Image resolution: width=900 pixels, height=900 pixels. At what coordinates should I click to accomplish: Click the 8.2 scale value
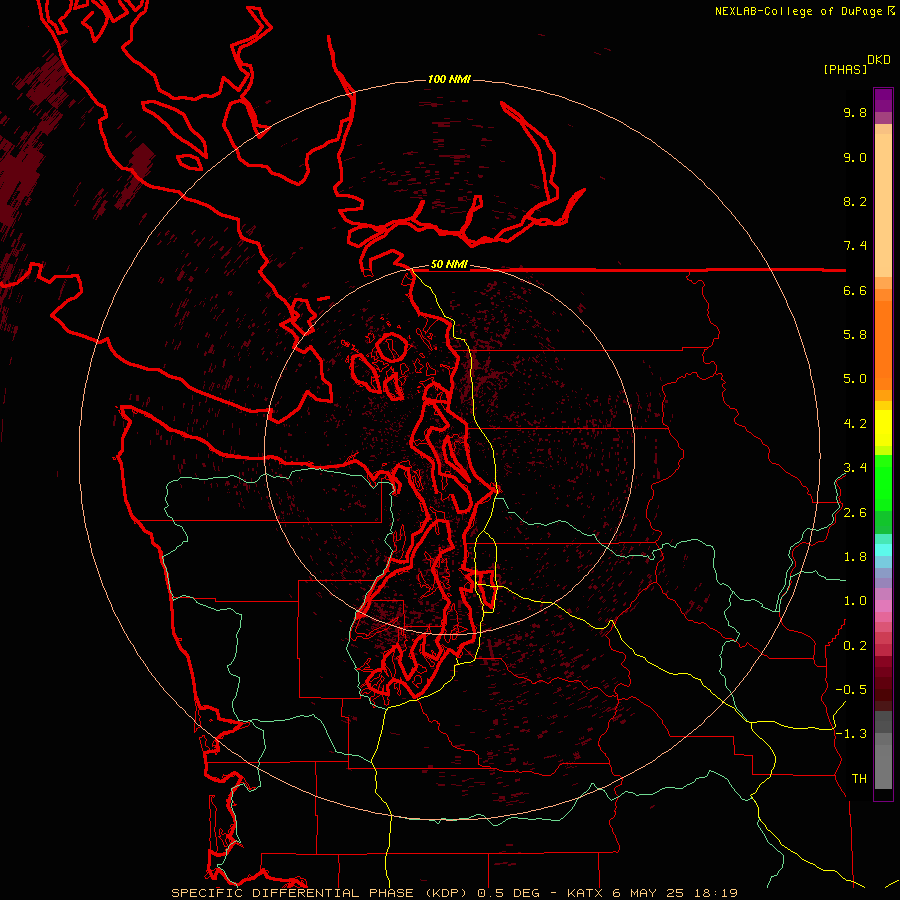click(855, 201)
